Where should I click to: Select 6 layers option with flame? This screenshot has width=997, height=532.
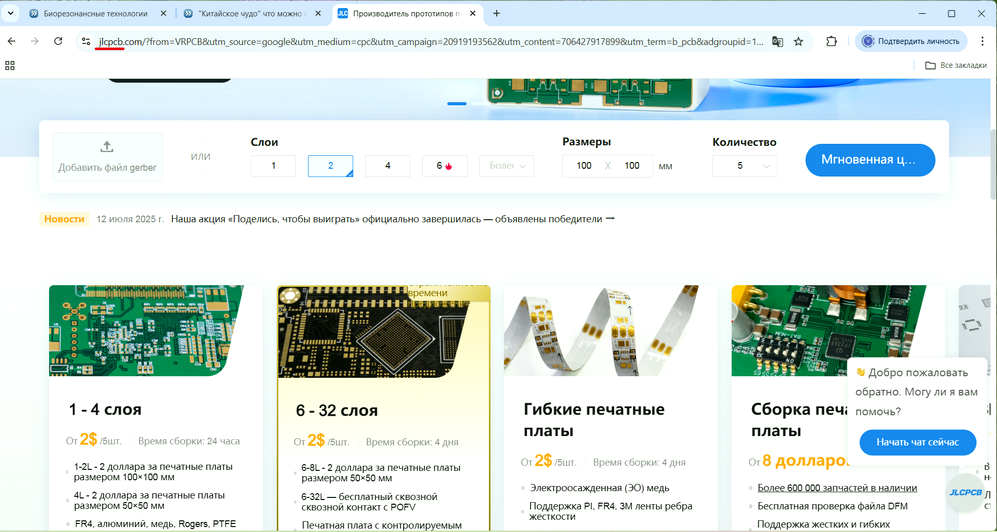[x=445, y=166]
